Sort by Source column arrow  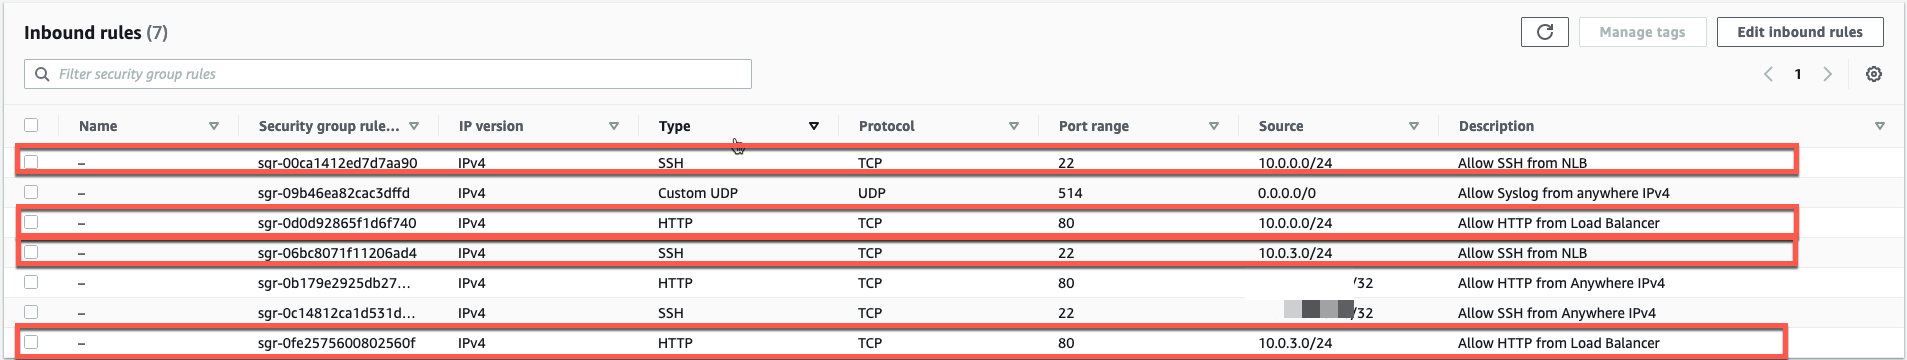pyautogui.click(x=1413, y=126)
